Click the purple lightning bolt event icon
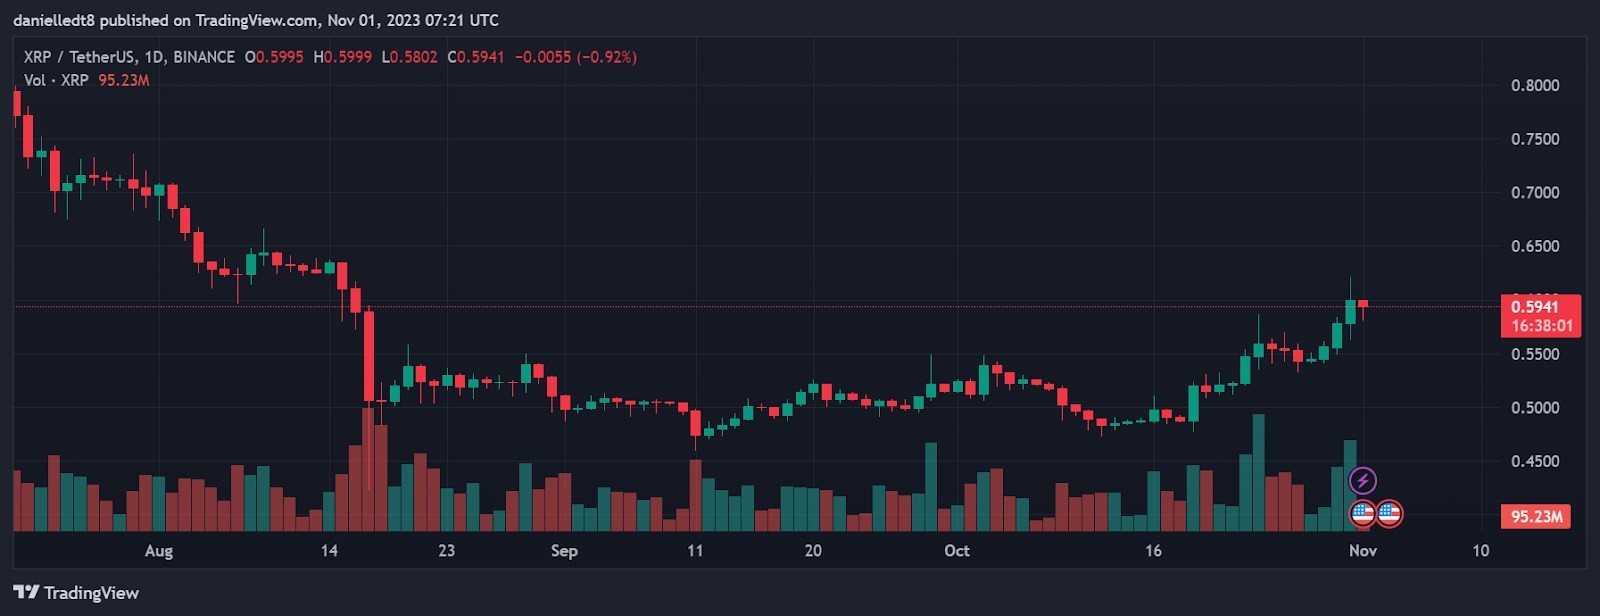This screenshot has width=1600, height=616. 1363,481
